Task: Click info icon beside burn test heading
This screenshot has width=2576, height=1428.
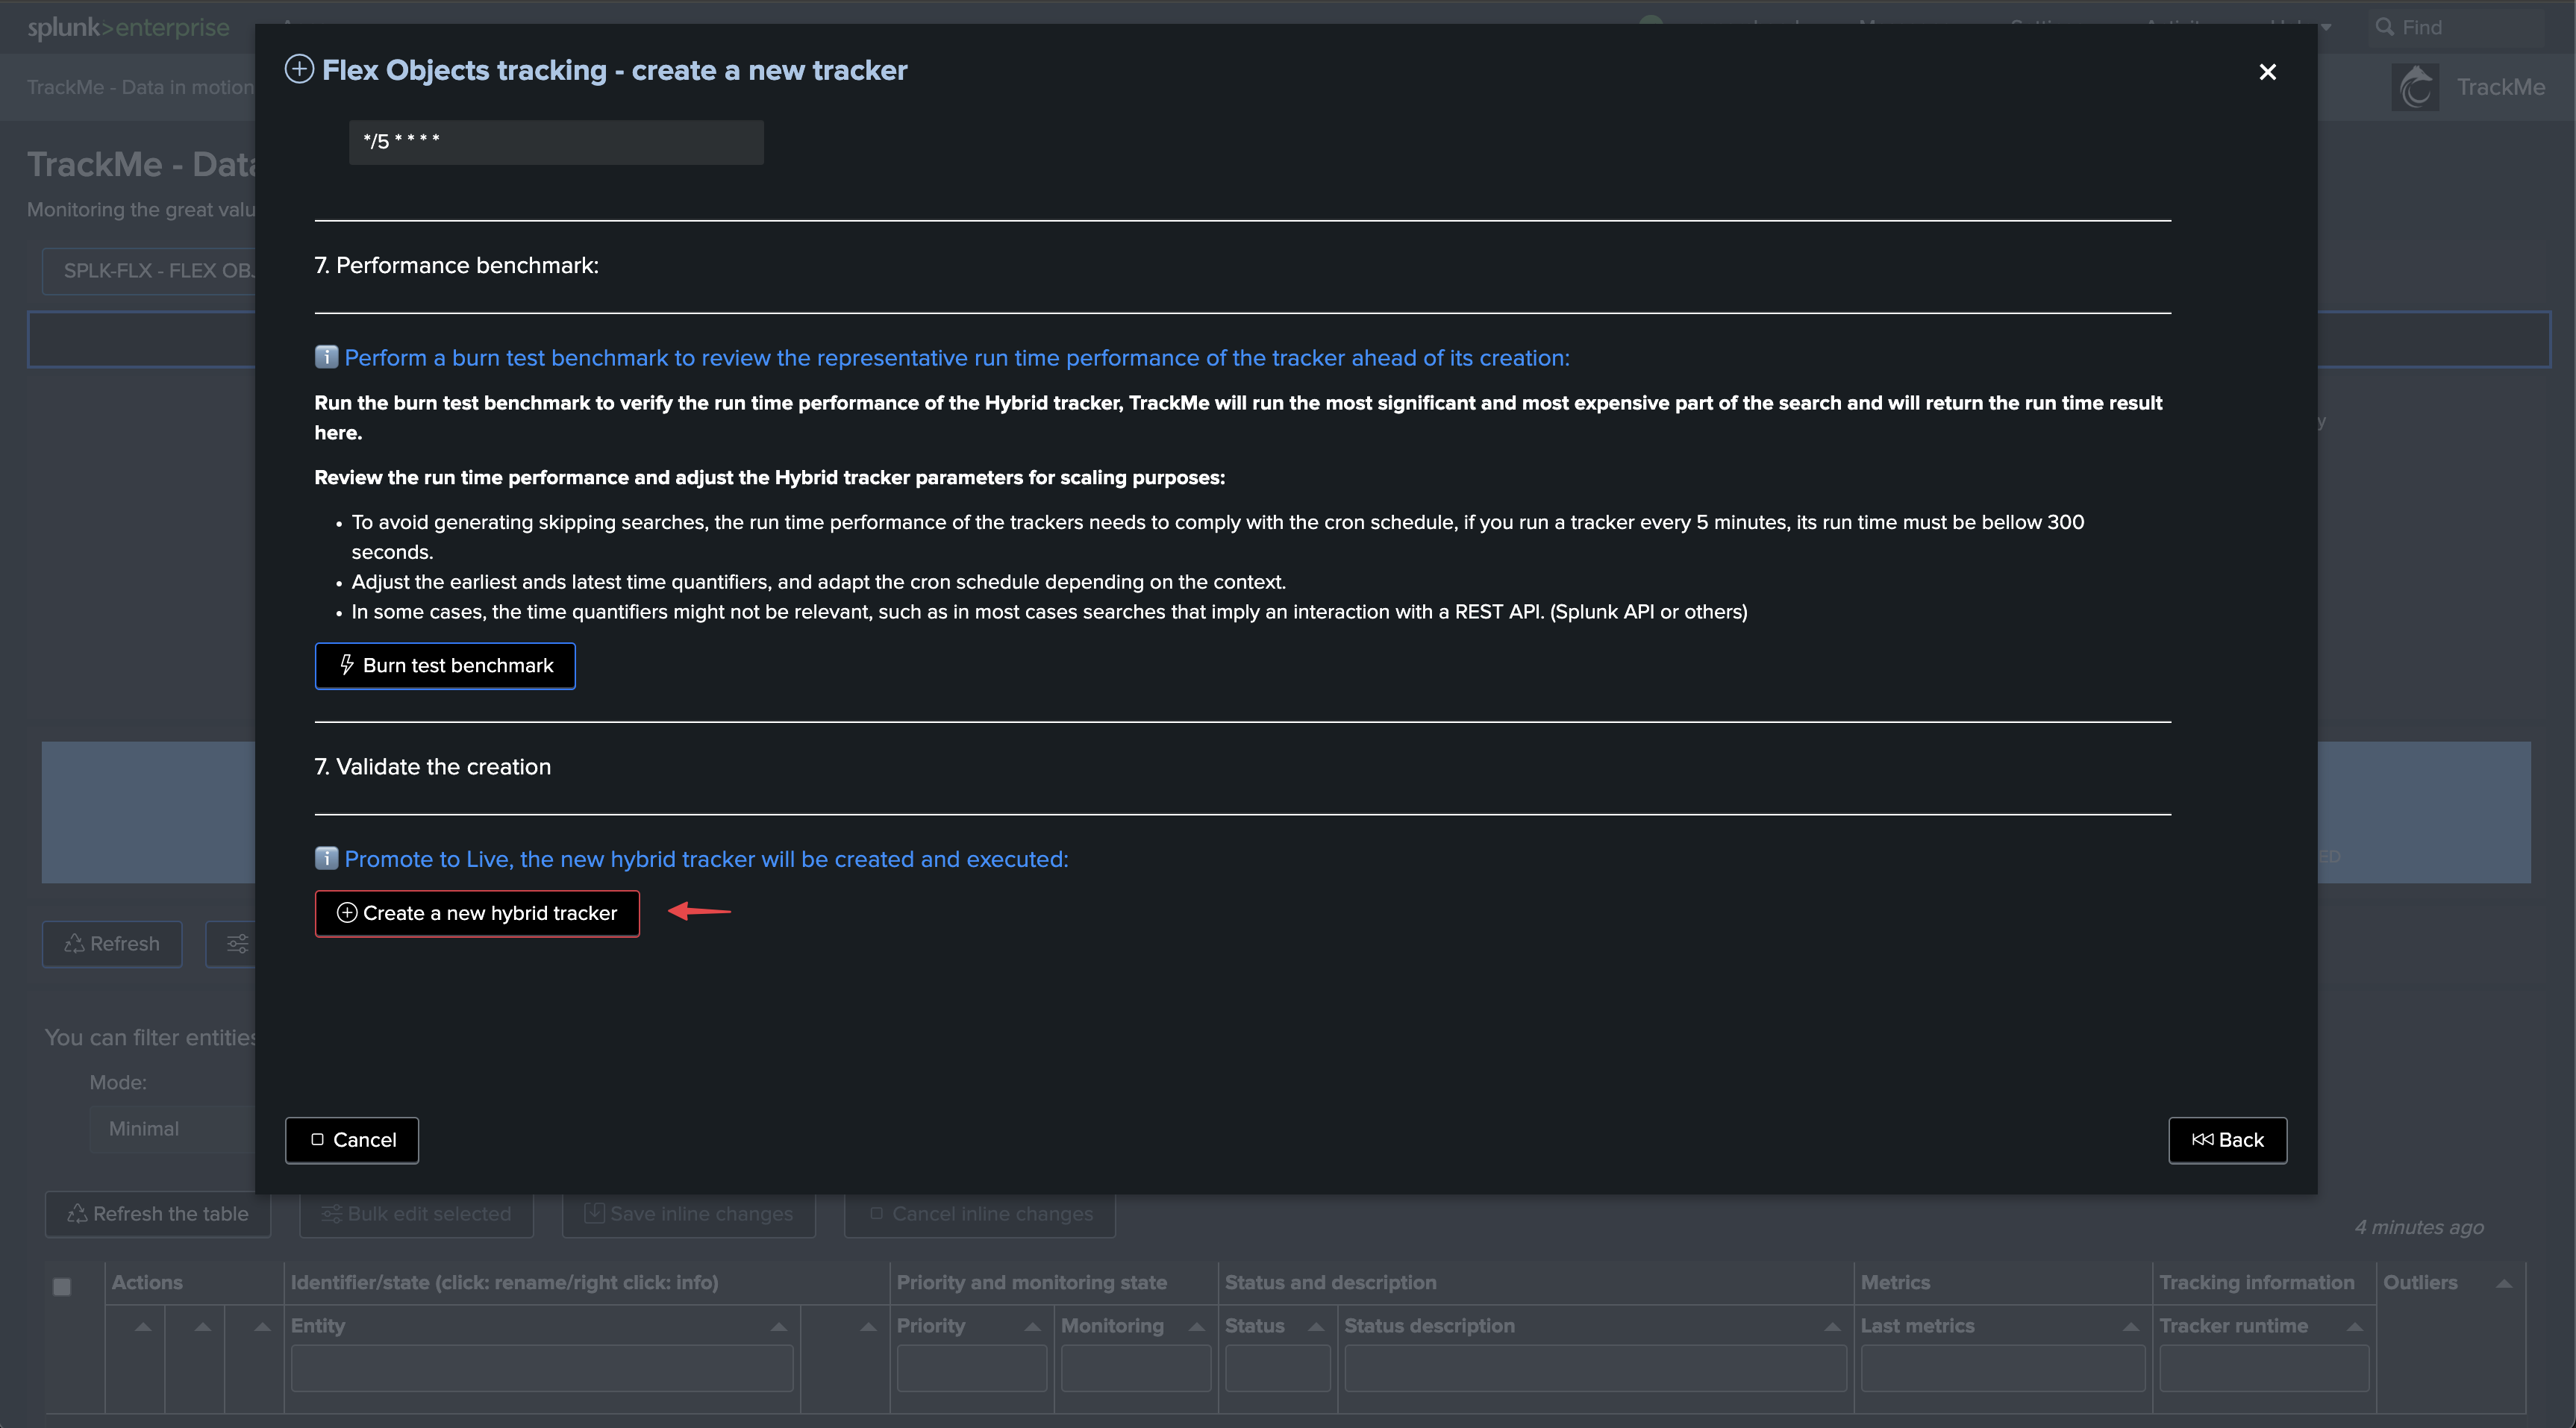Action: [x=326, y=357]
